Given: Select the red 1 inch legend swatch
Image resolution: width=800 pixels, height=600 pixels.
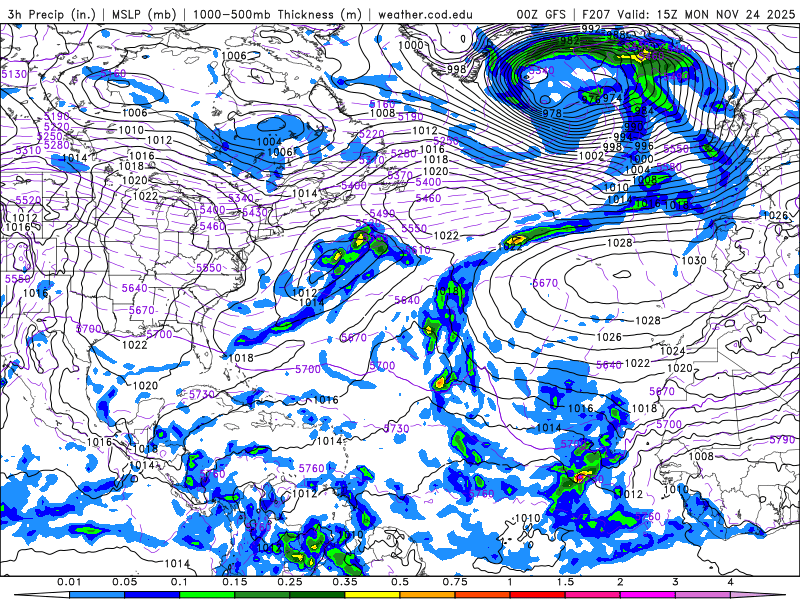Looking at the screenshot, I should tap(538, 595).
